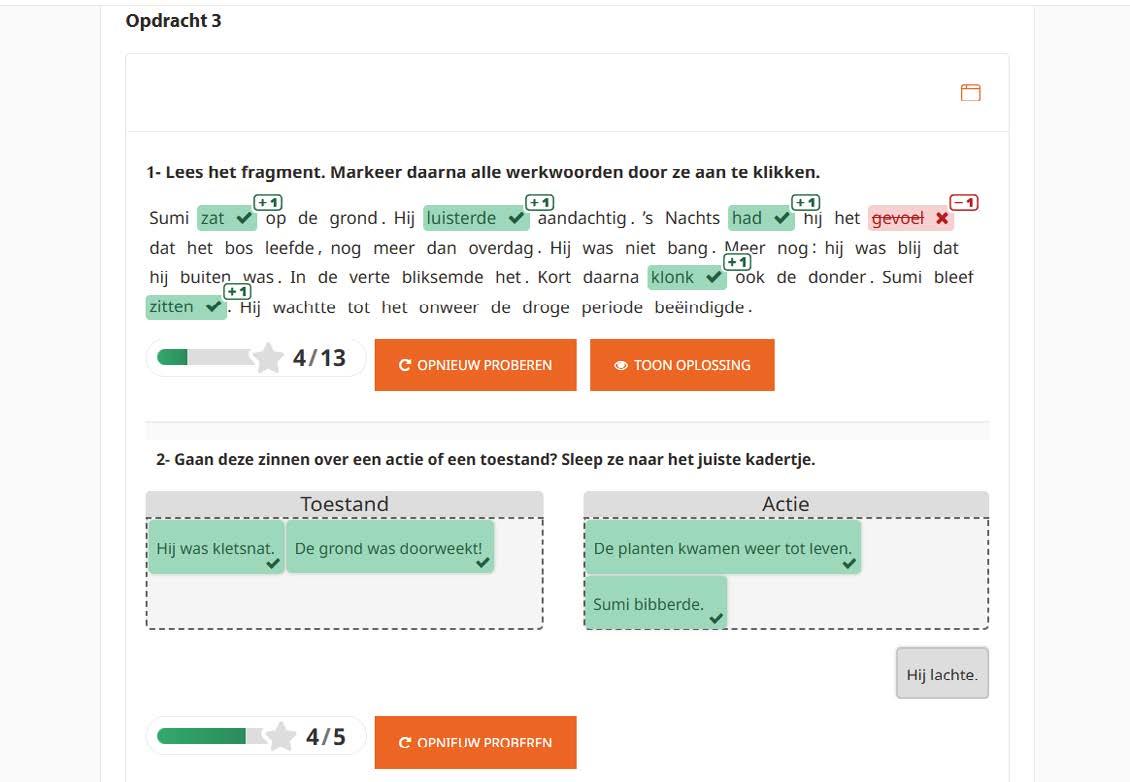Select the 'Actie' column header
Viewport: 1130px width, 782px height.
point(786,504)
